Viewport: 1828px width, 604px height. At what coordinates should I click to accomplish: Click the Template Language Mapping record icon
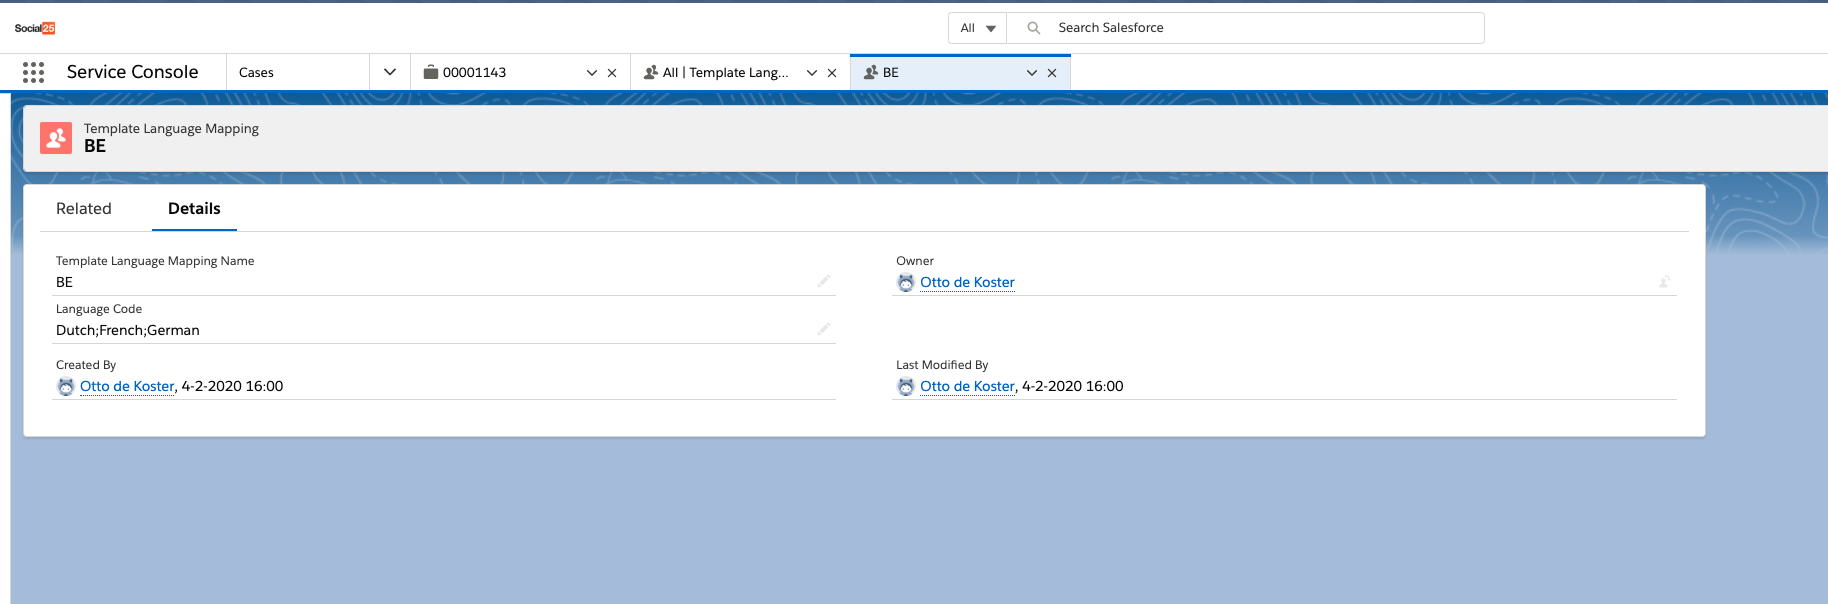click(56, 138)
